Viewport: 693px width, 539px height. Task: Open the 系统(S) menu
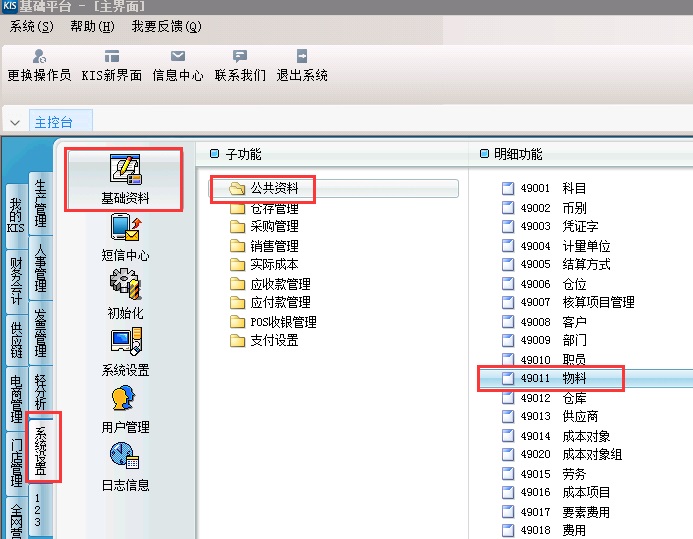(x=32, y=27)
